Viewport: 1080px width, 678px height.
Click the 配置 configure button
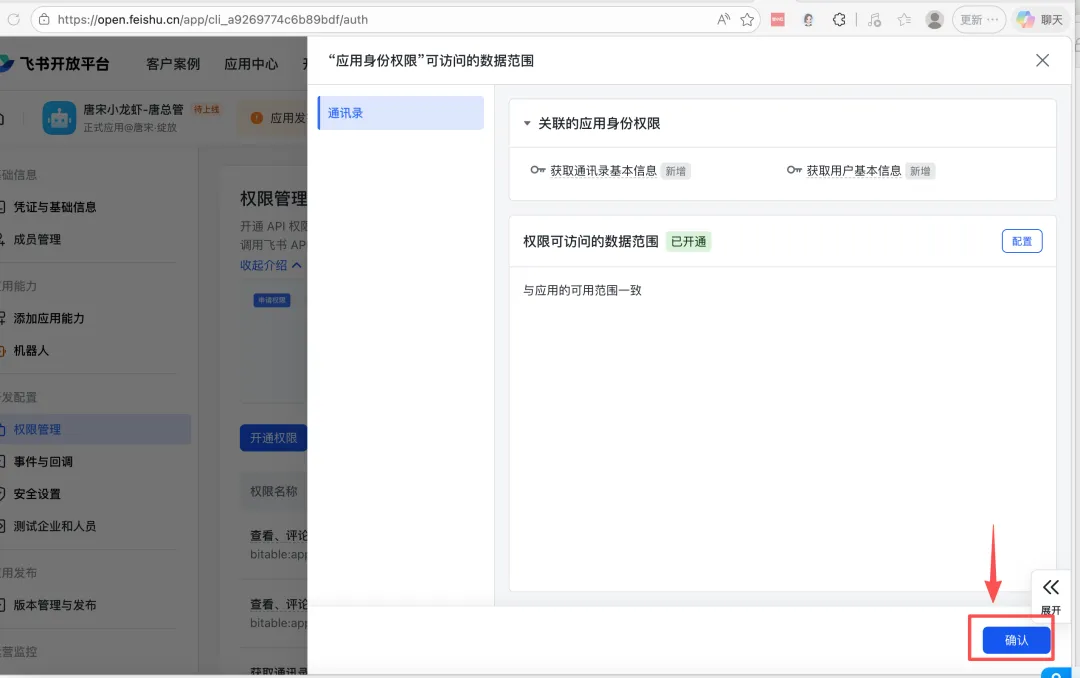(x=1022, y=241)
